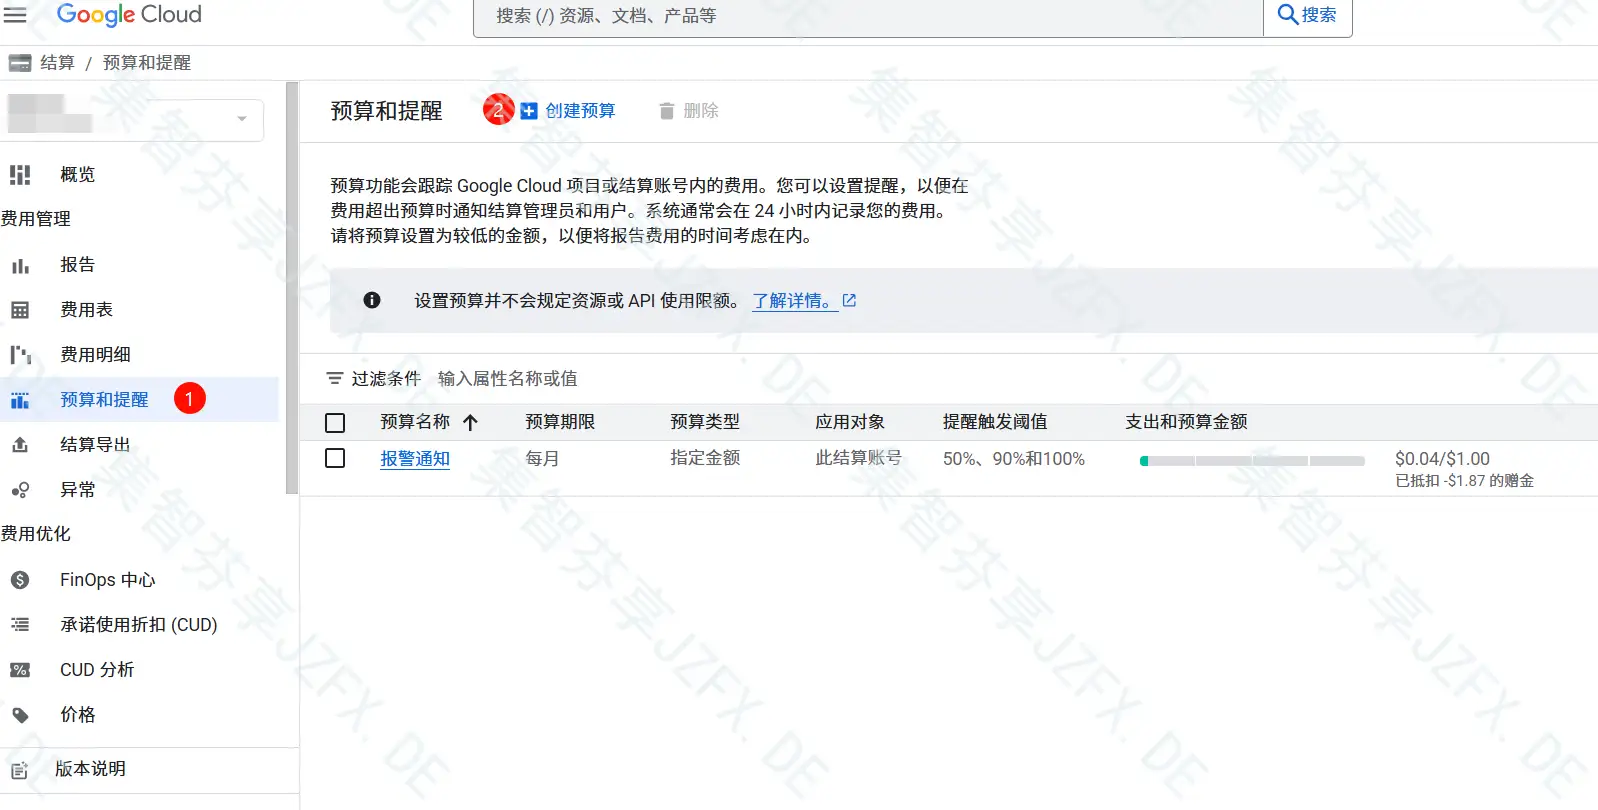Open the 了解详情 link

pyautogui.click(x=795, y=301)
